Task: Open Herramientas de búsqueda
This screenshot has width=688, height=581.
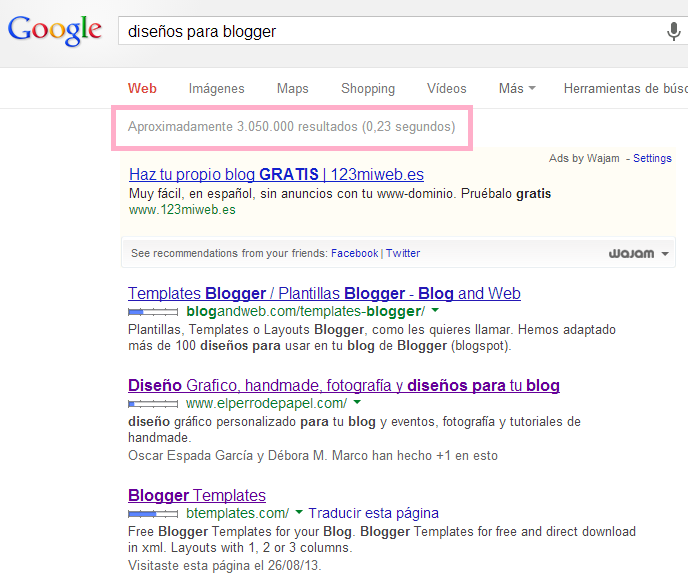Action: [x=626, y=89]
